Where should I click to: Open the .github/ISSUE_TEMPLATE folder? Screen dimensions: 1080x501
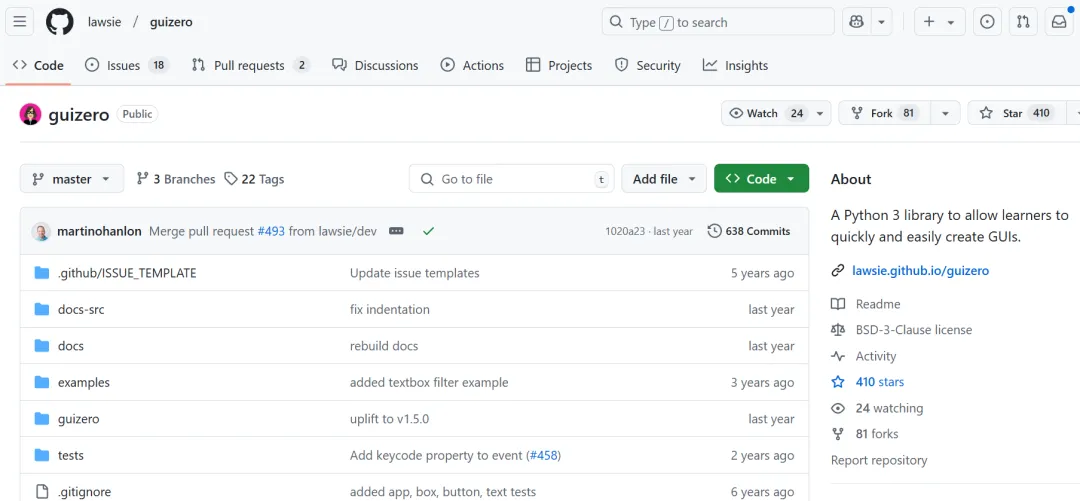coord(127,273)
